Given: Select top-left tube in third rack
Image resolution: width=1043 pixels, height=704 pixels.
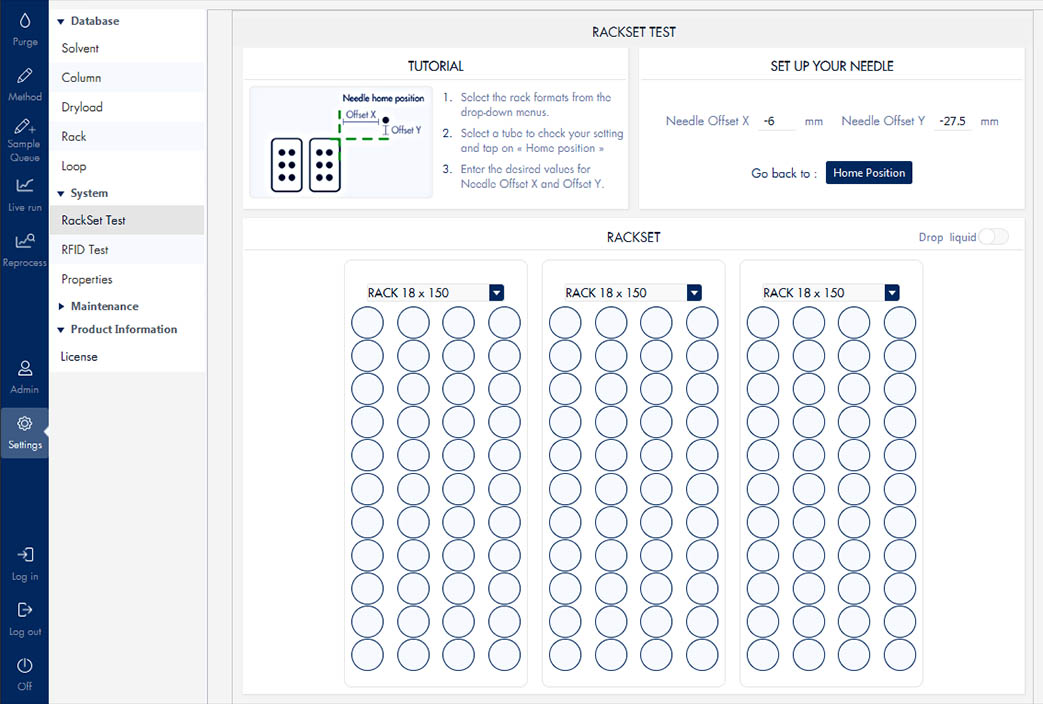Looking at the screenshot, I should point(762,323).
